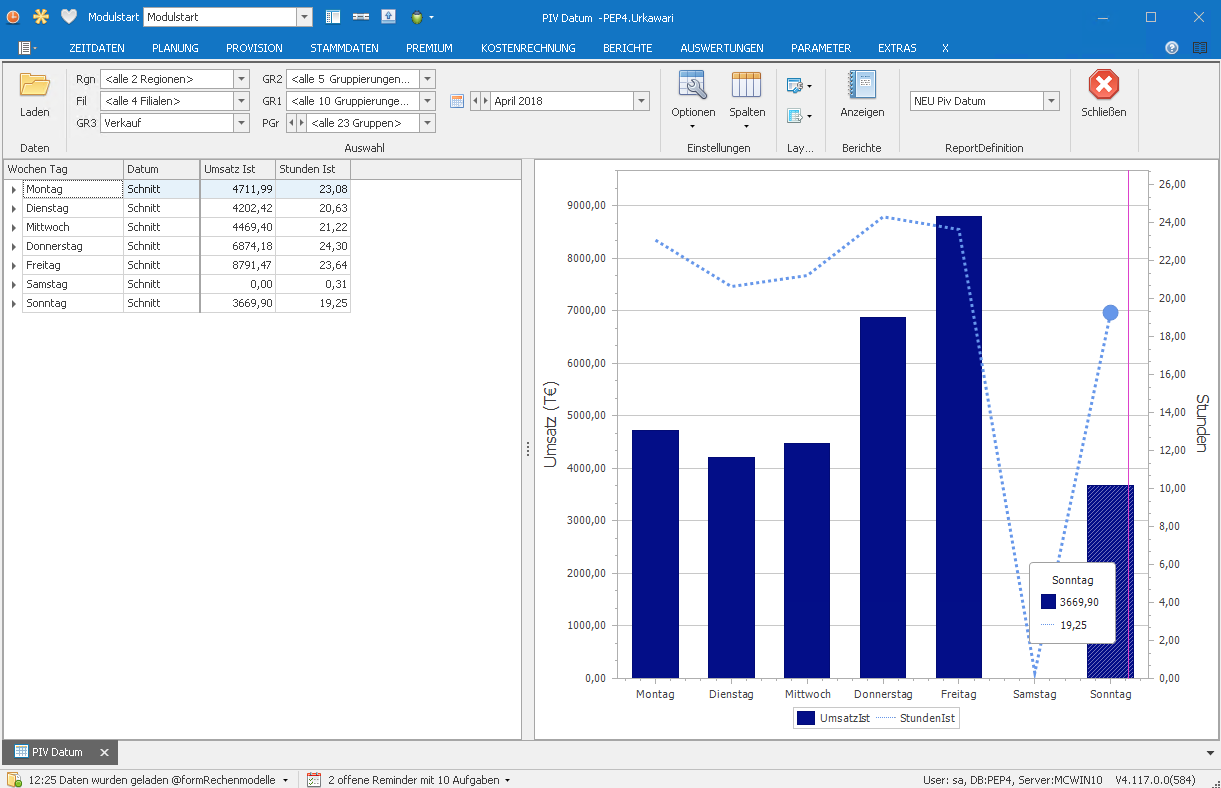Open the Spalten columns chooser
The height and width of the screenshot is (788, 1221).
click(x=746, y=86)
